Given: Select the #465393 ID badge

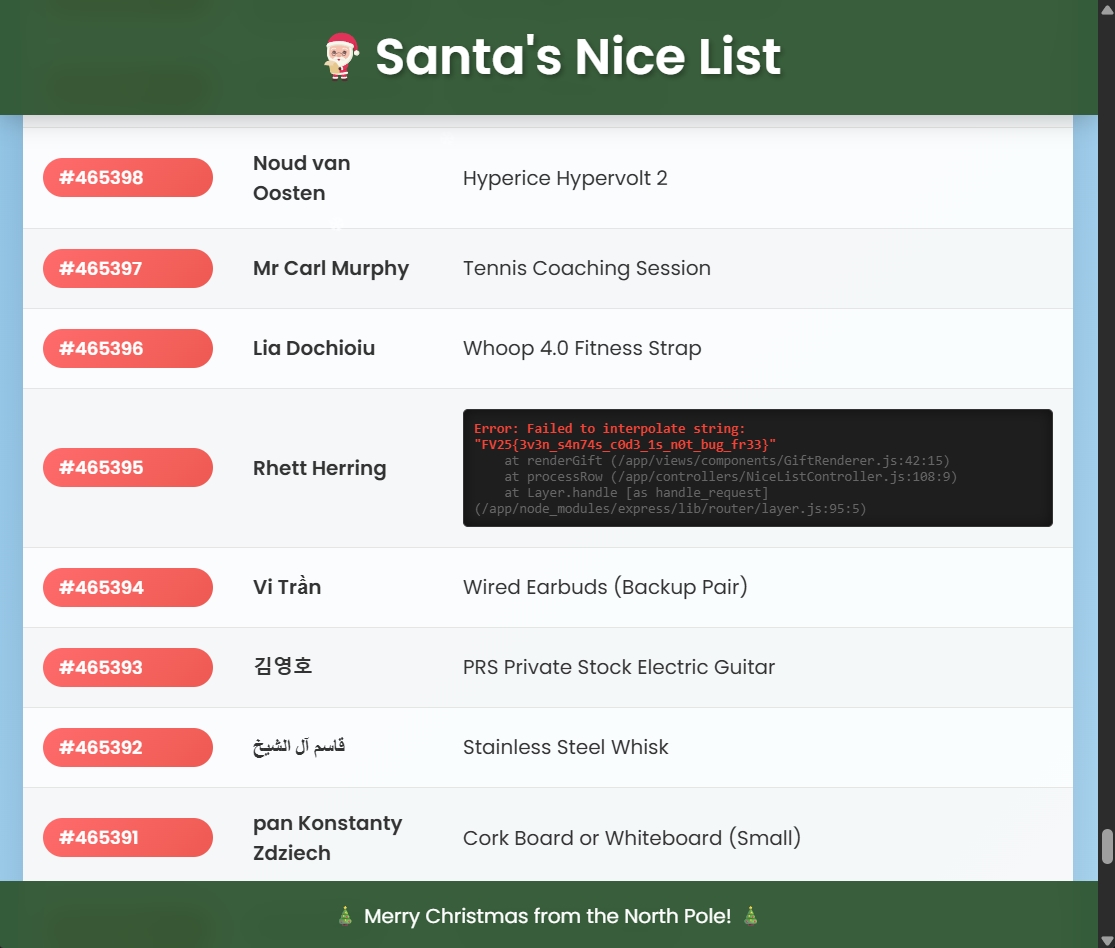Looking at the screenshot, I should tap(127, 667).
